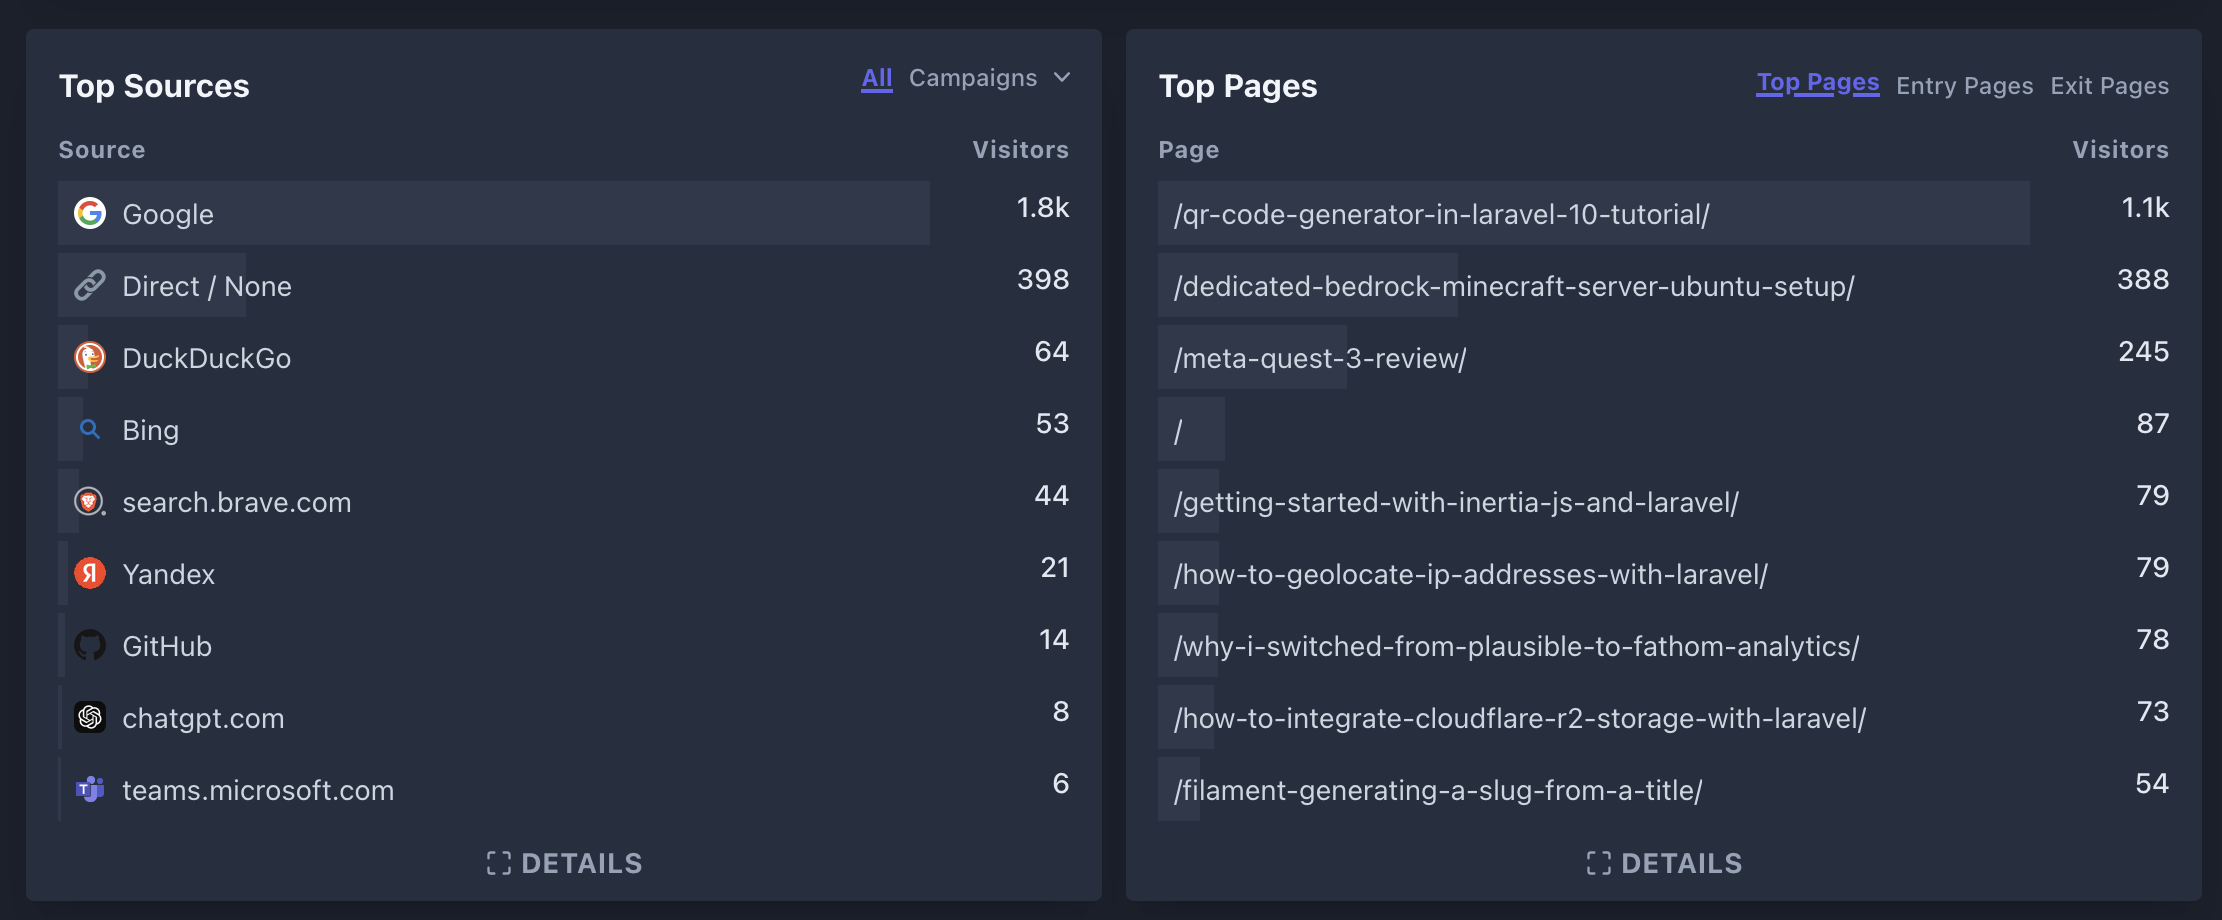Switch to the Top Pages tab
Image resolution: width=2222 pixels, height=920 pixels.
(x=1817, y=83)
